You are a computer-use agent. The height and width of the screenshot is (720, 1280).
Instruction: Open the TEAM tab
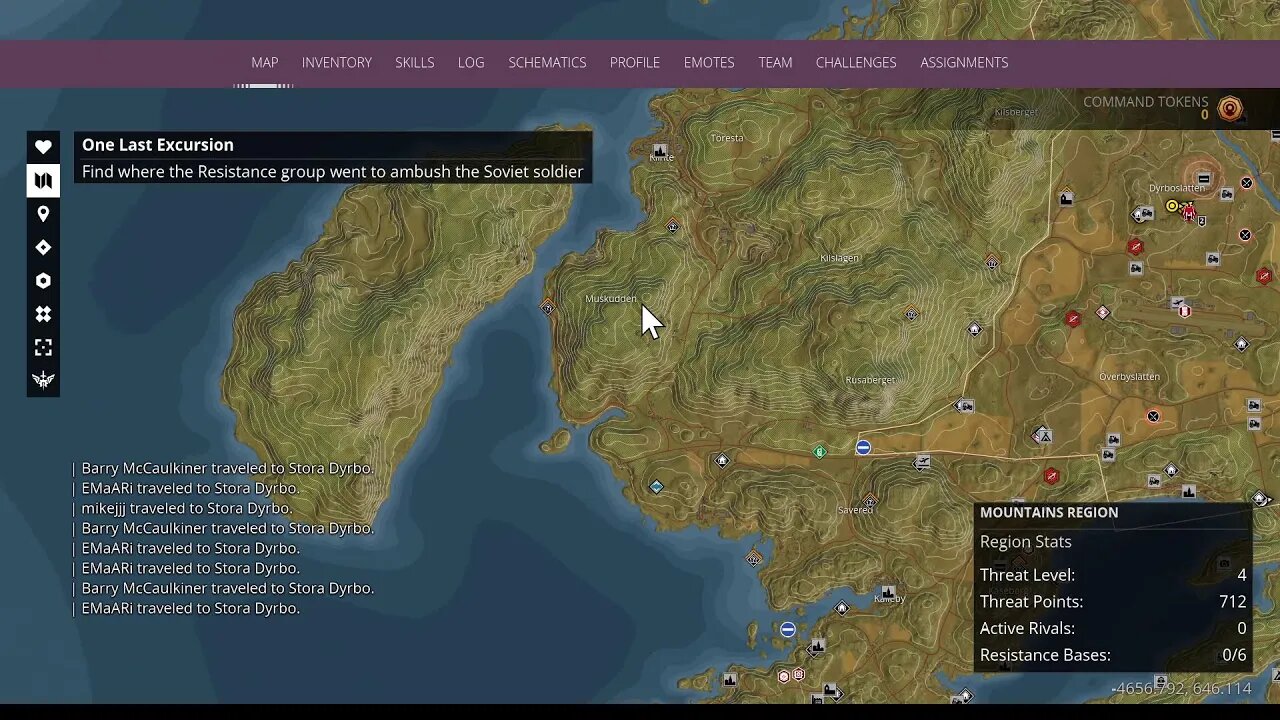coord(775,62)
